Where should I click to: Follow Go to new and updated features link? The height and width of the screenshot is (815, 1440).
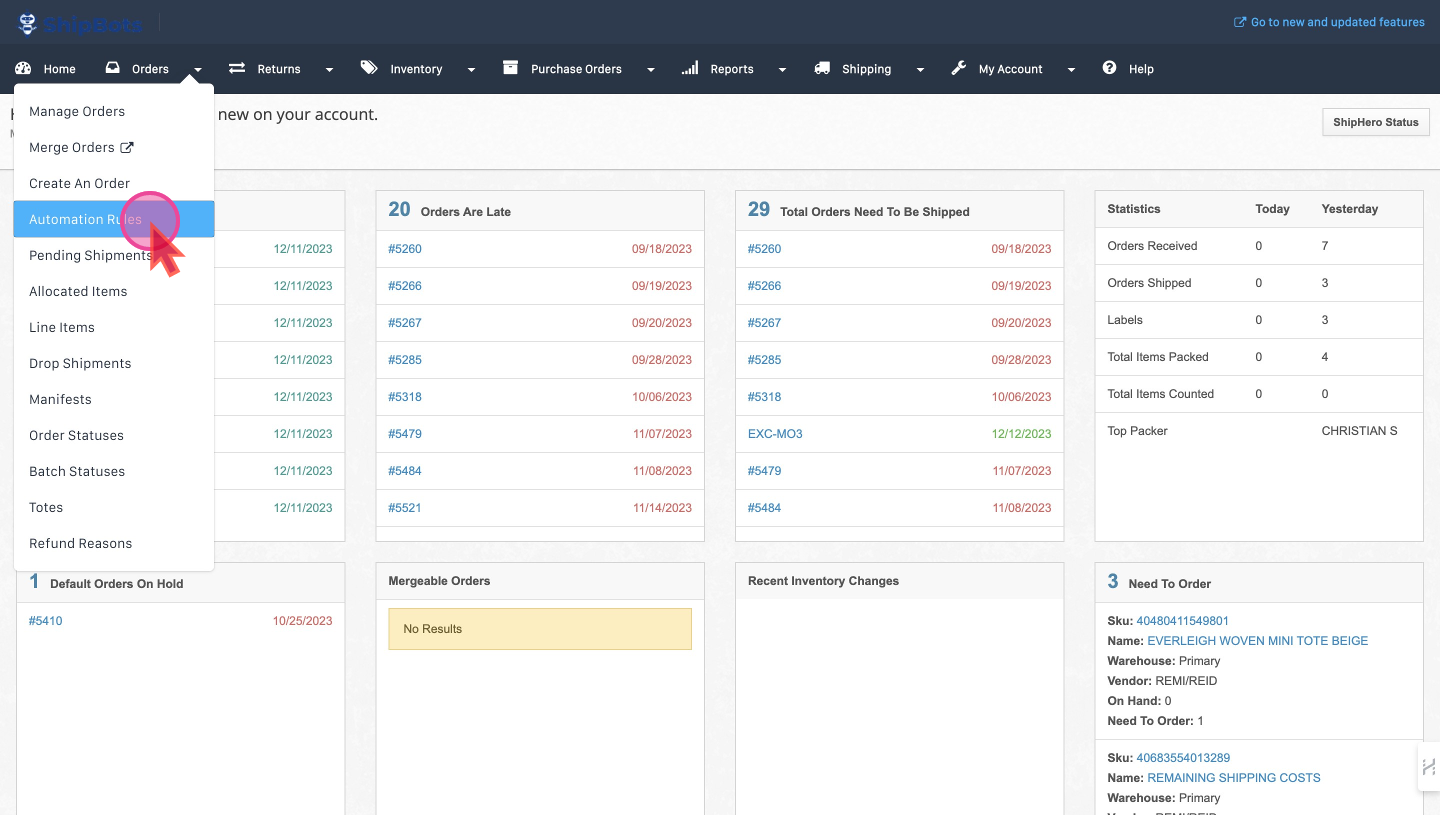(x=1337, y=22)
